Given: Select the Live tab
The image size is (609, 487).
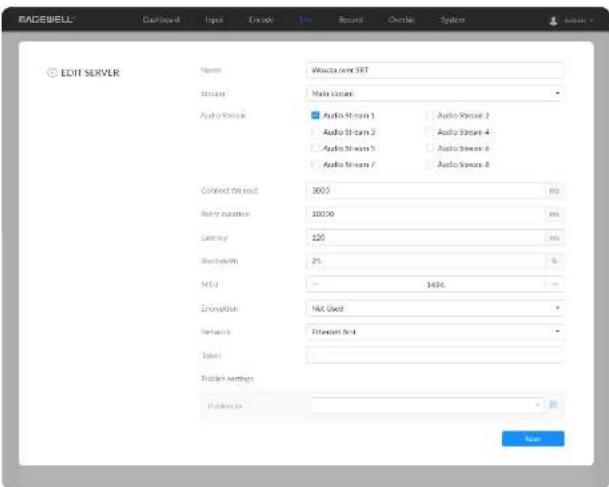Looking at the screenshot, I should [x=306, y=19].
